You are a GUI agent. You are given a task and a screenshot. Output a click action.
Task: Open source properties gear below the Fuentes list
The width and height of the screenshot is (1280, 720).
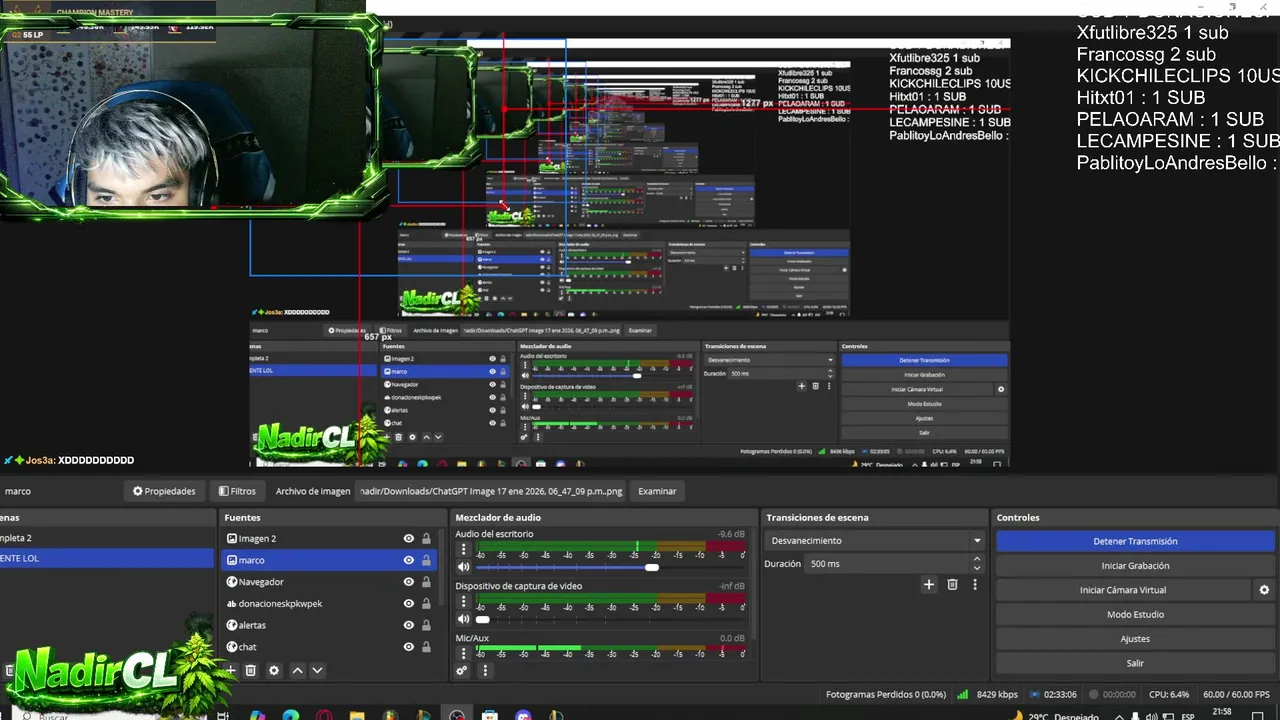[x=274, y=670]
